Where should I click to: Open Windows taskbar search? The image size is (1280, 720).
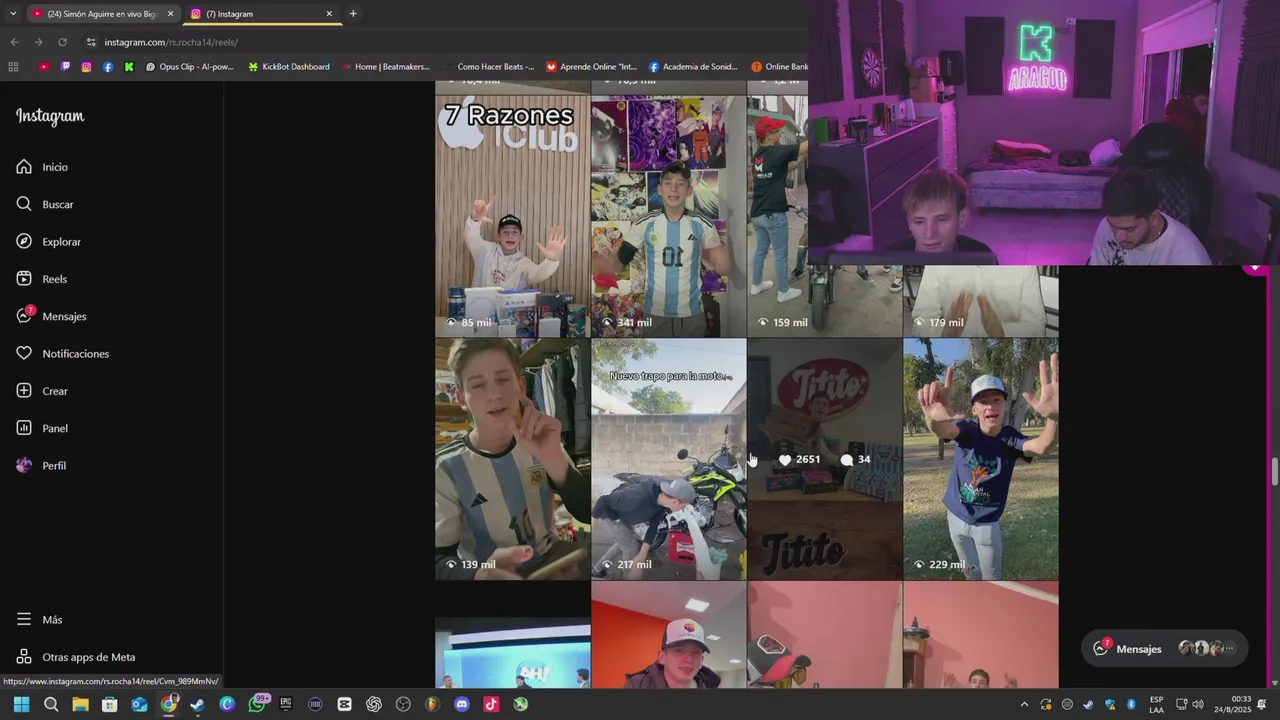(x=51, y=704)
